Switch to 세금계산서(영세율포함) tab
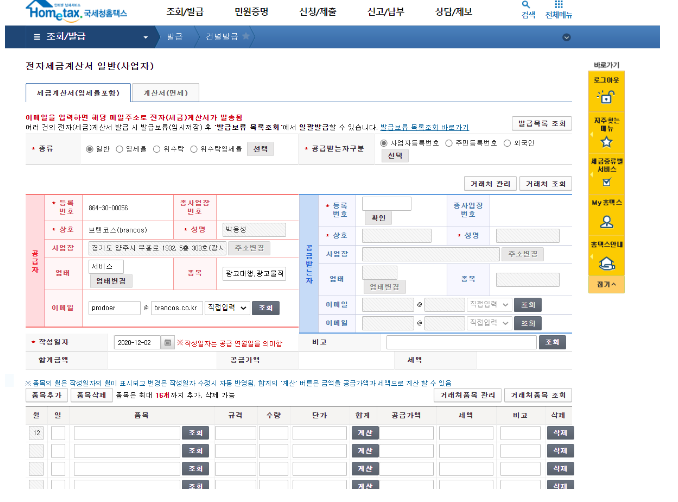 (78, 93)
